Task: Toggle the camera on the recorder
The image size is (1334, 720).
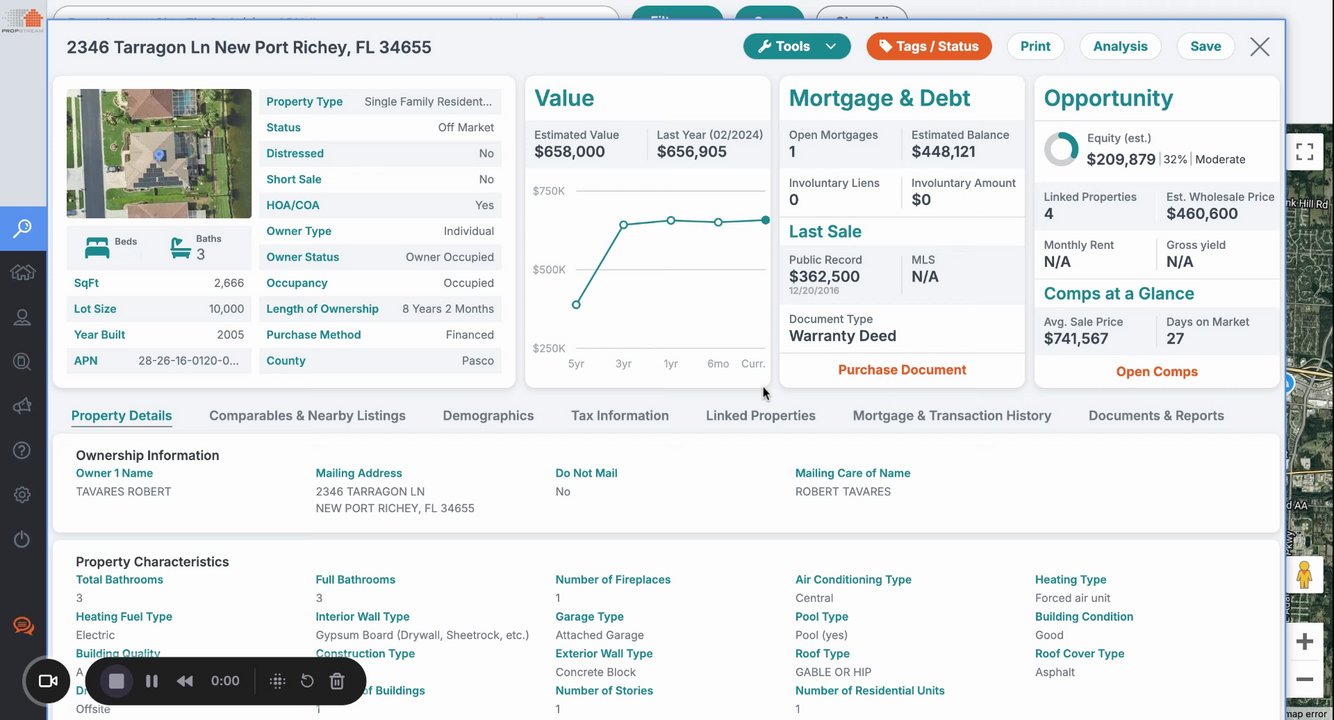Action: coord(47,681)
